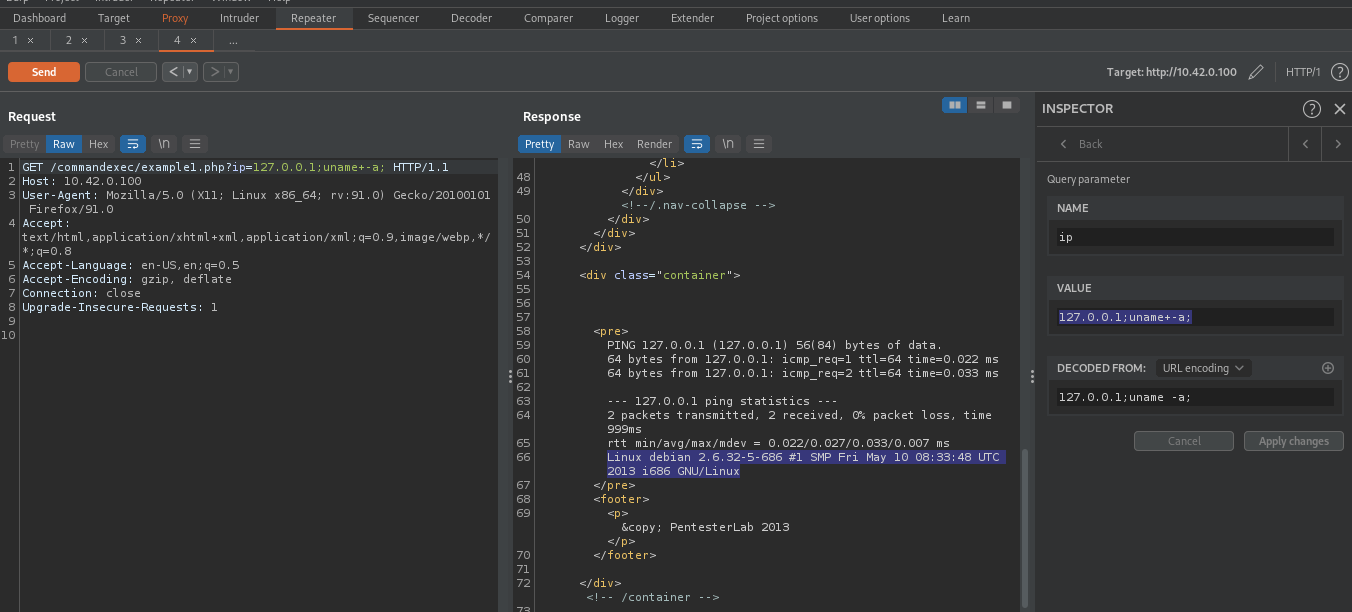Image resolution: width=1352 pixels, height=612 pixels.
Task: Go to next Inspector item arrow
Action: 1338,144
